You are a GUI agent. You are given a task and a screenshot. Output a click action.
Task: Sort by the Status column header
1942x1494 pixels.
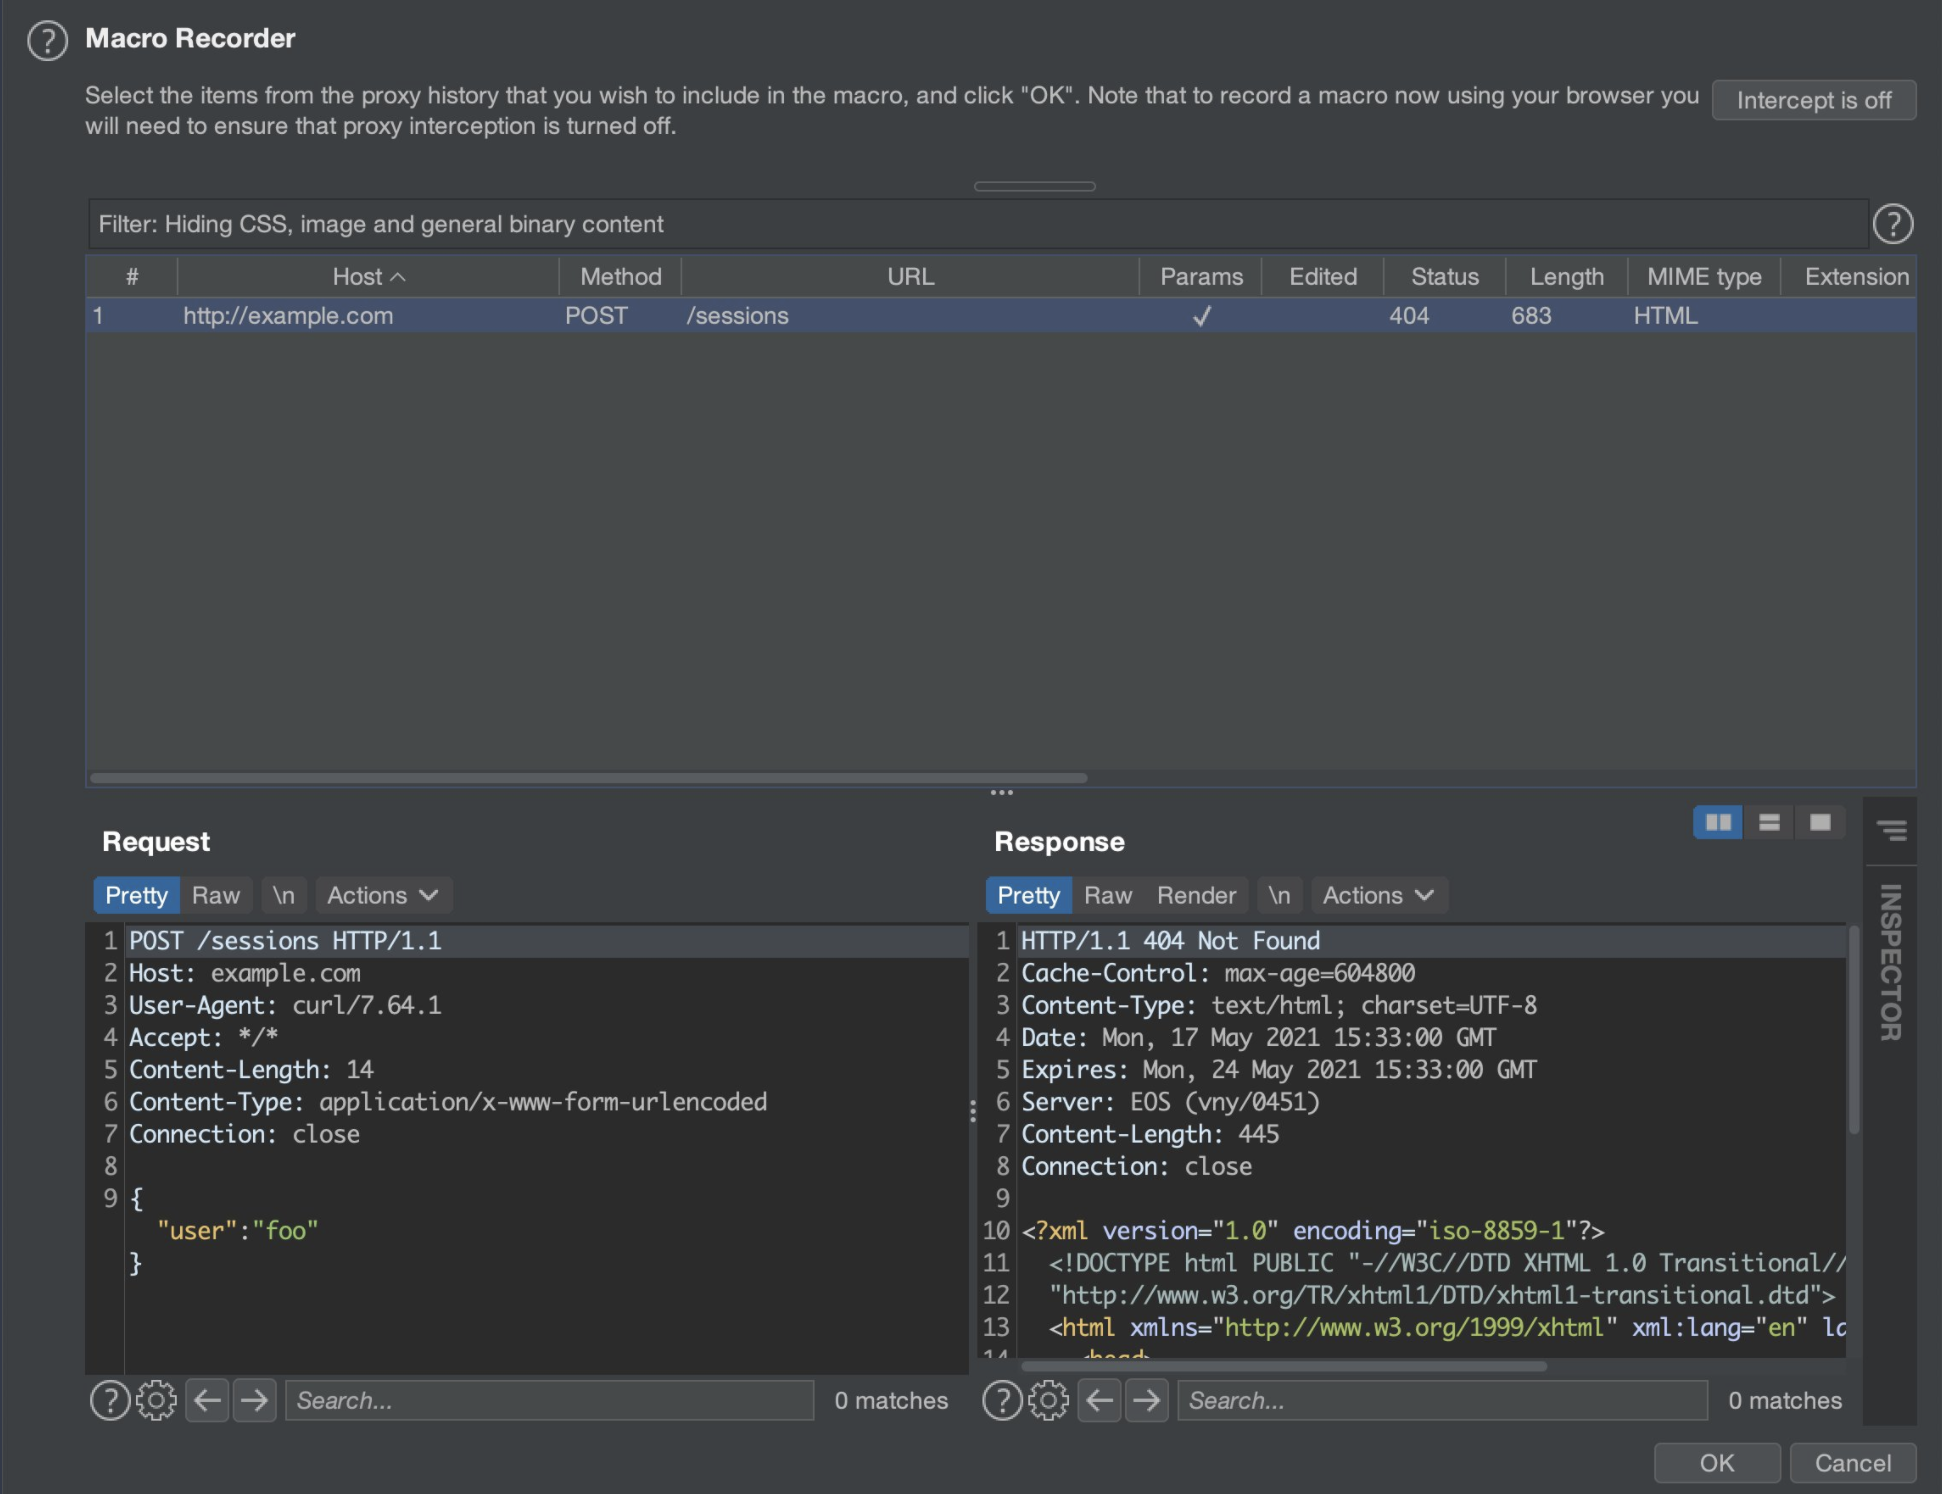[x=1445, y=277]
